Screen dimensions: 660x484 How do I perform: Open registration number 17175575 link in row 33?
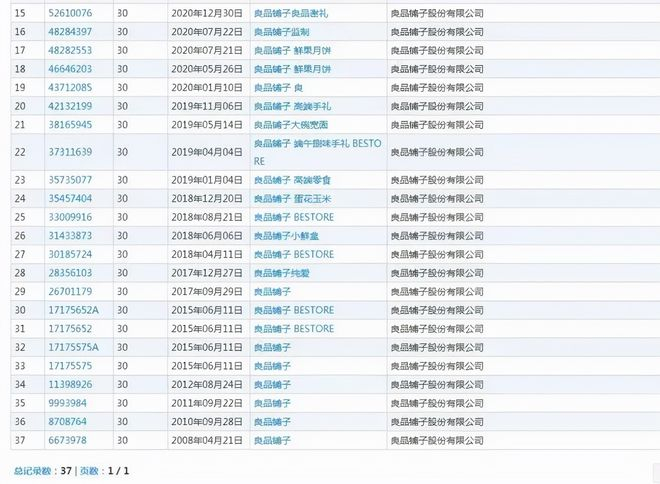pos(70,366)
